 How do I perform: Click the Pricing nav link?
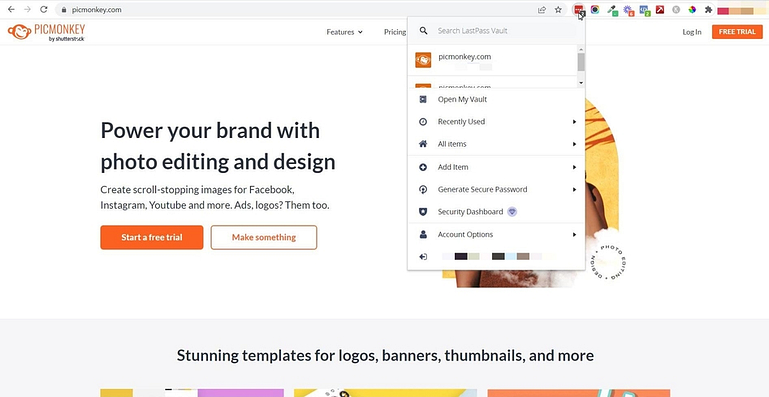pos(395,32)
